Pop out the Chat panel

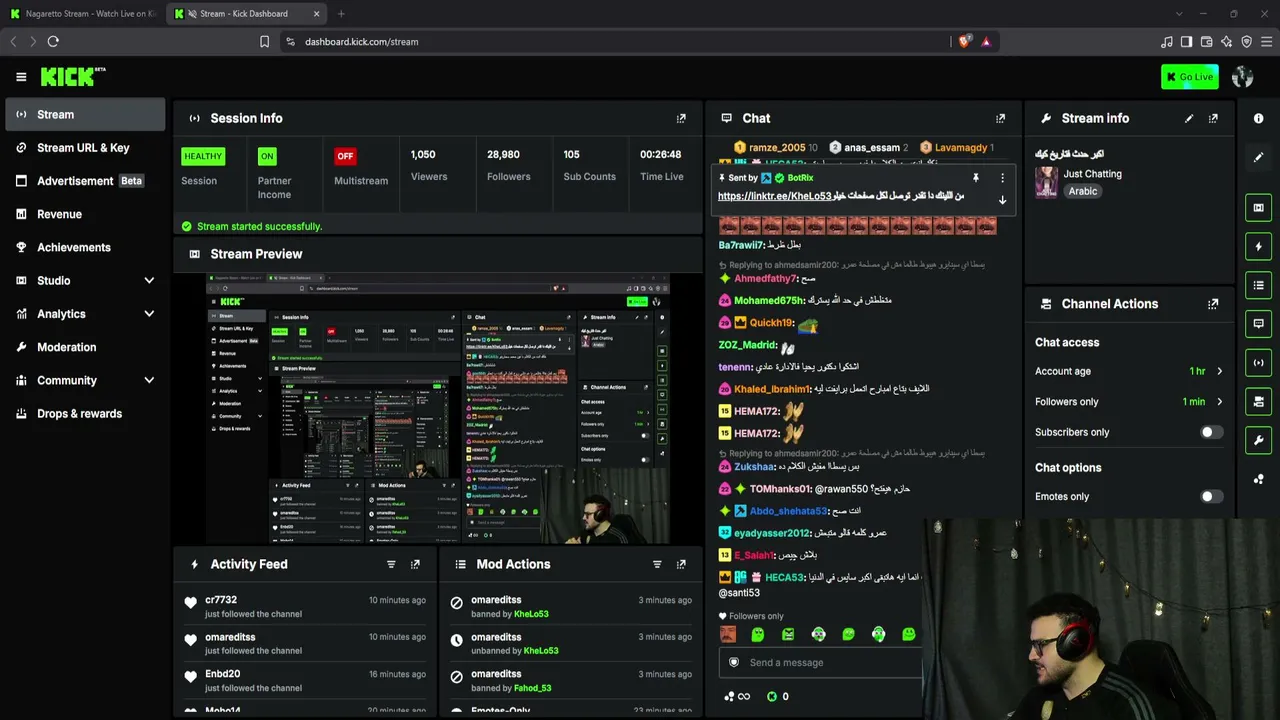click(x=1000, y=118)
